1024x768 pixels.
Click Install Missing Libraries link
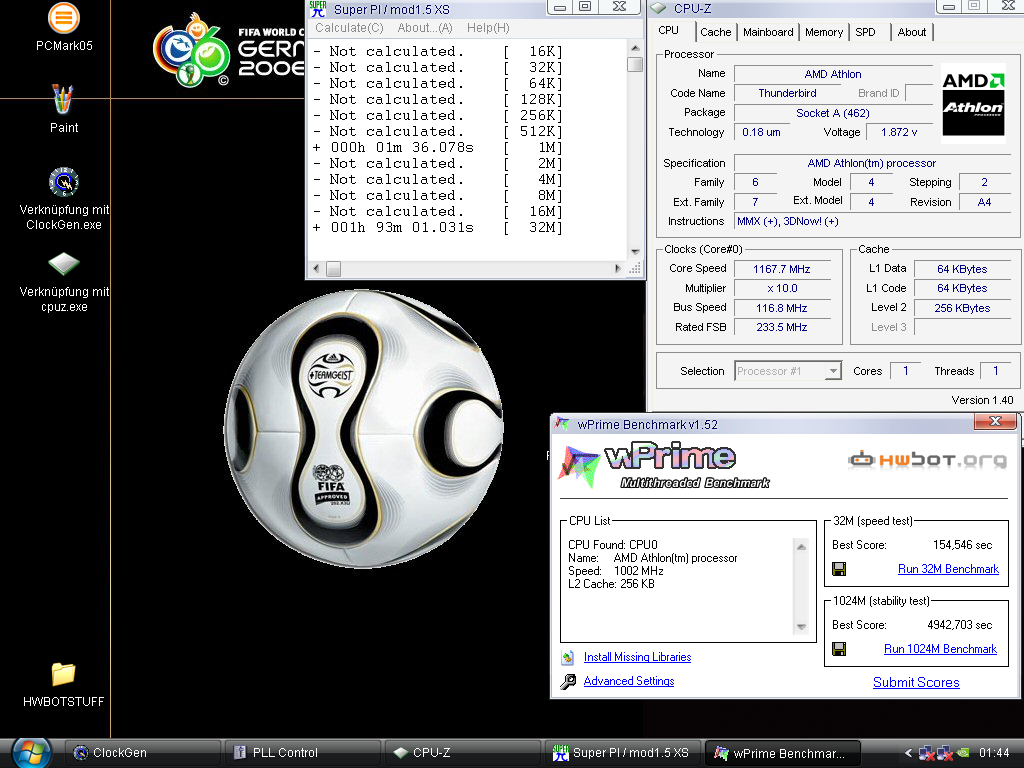pos(637,657)
